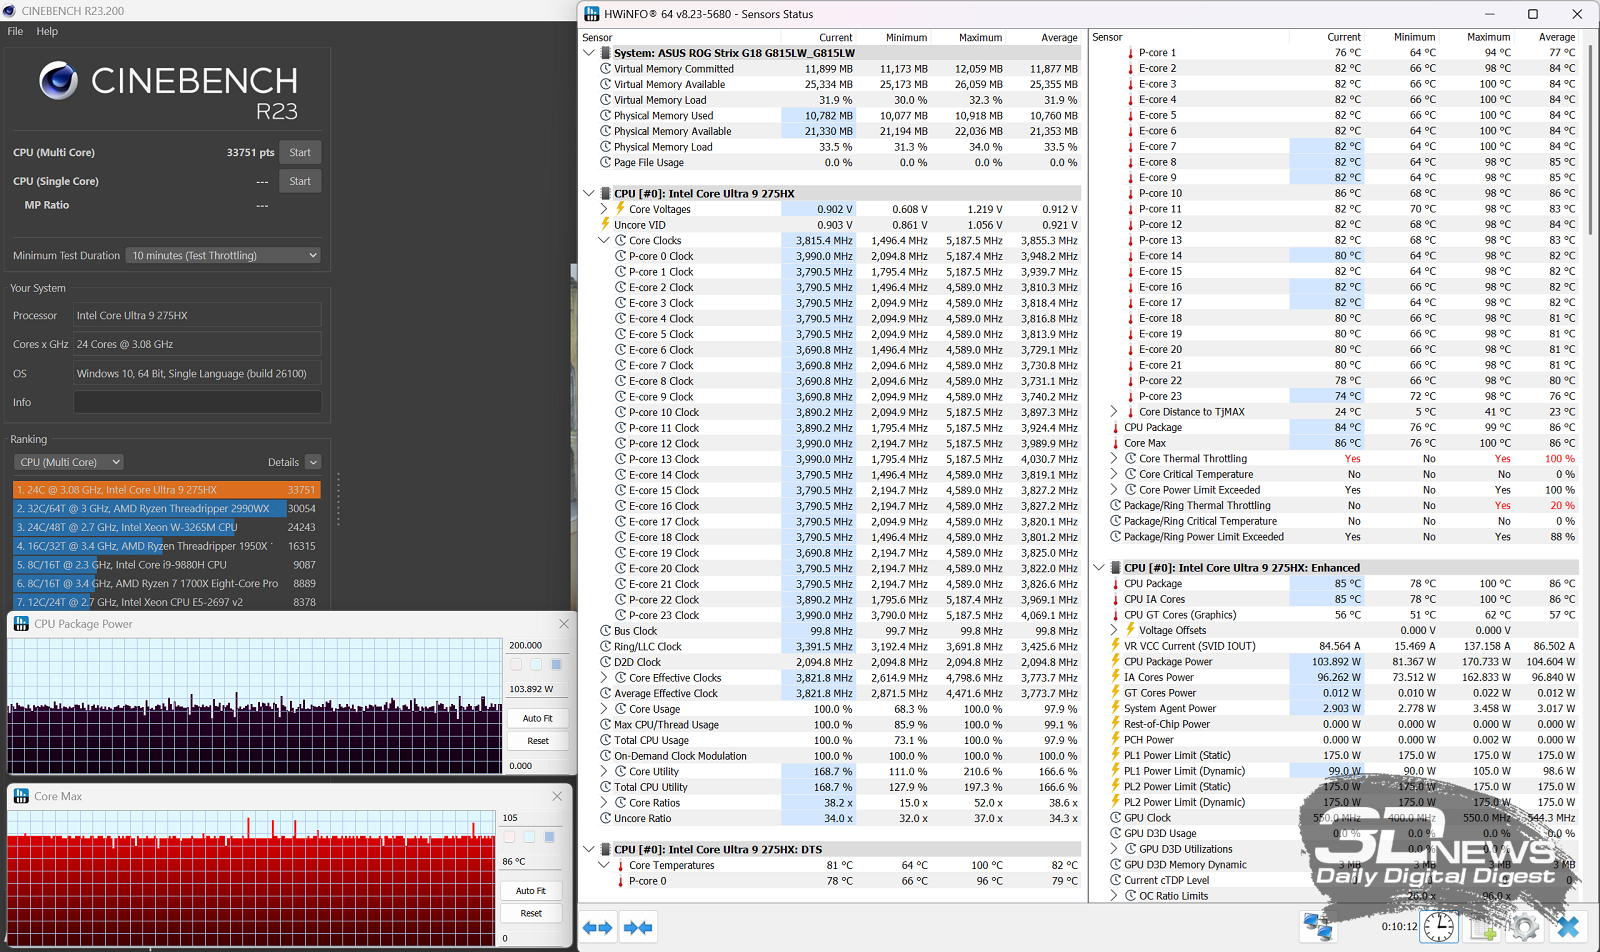Expand the Core Ratios row
This screenshot has width=1600, height=952.
[604, 802]
